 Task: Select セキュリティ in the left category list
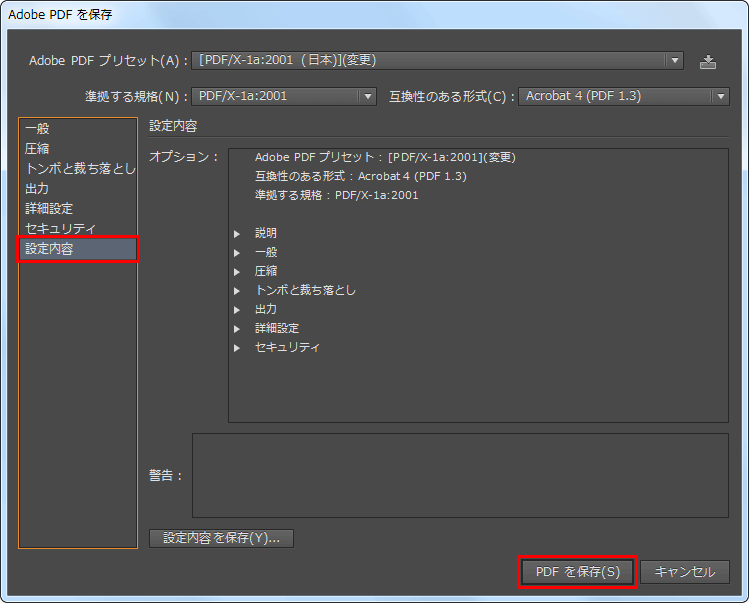tap(77, 229)
